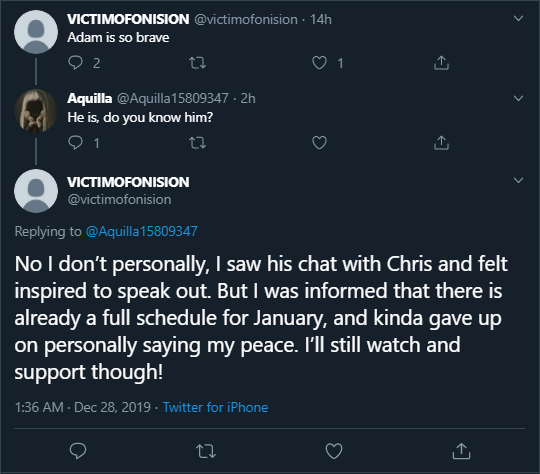The height and width of the screenshot is (474, 540).
Task: Like the main tweet at bottom
Action: pyautogui.click(x=334, y=451)
